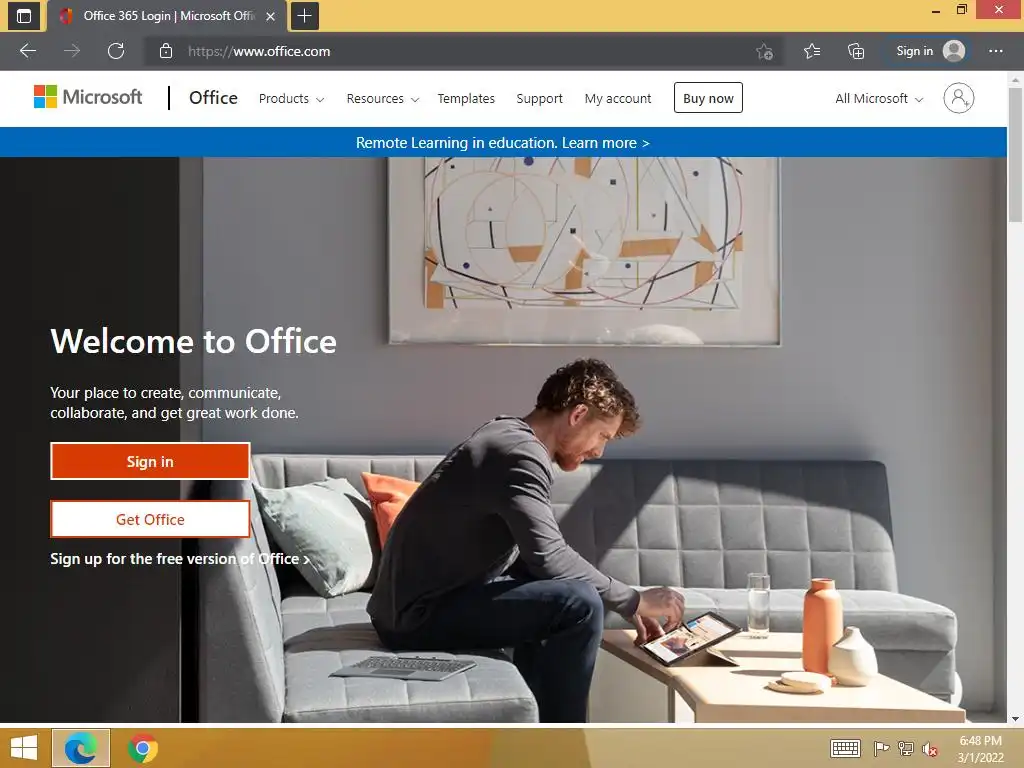Viewport: 1024px width, 768px height.
Task: Open My account in the navigation
Action: coord(618,99)
